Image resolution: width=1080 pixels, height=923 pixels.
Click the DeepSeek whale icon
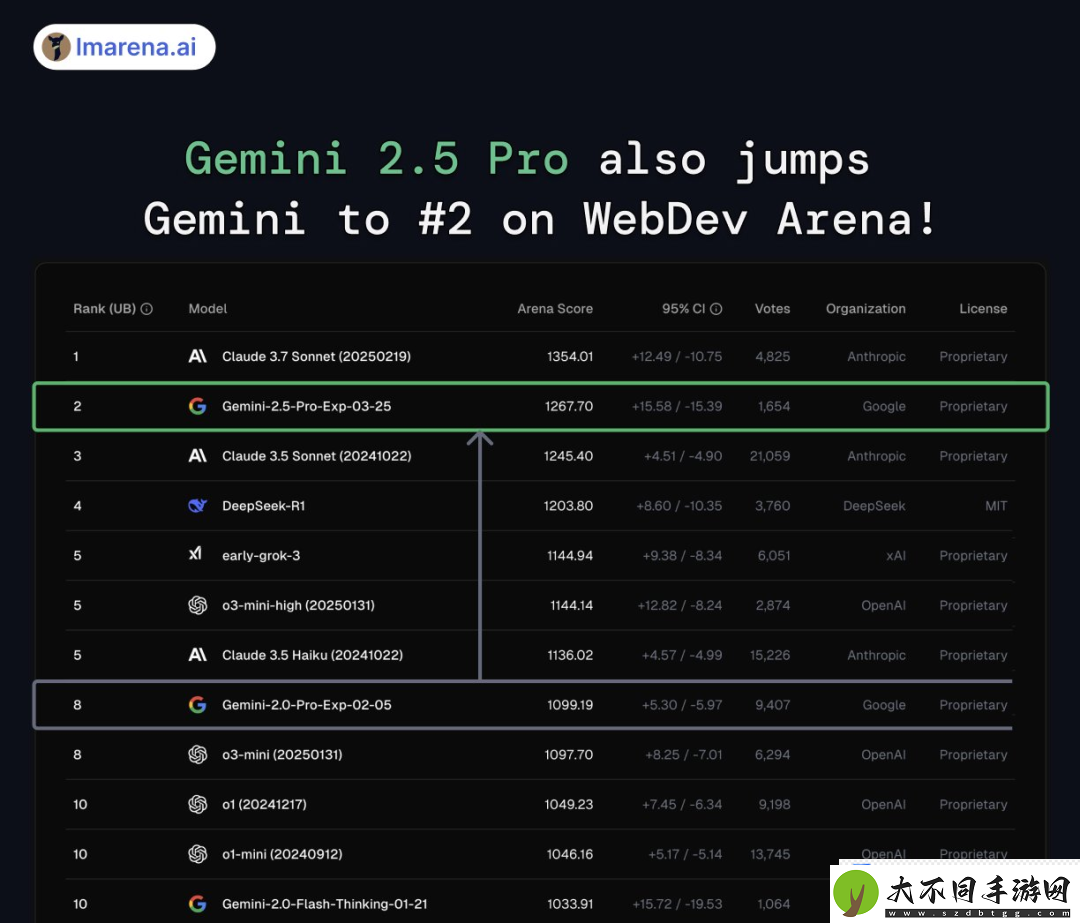(198, 506)
